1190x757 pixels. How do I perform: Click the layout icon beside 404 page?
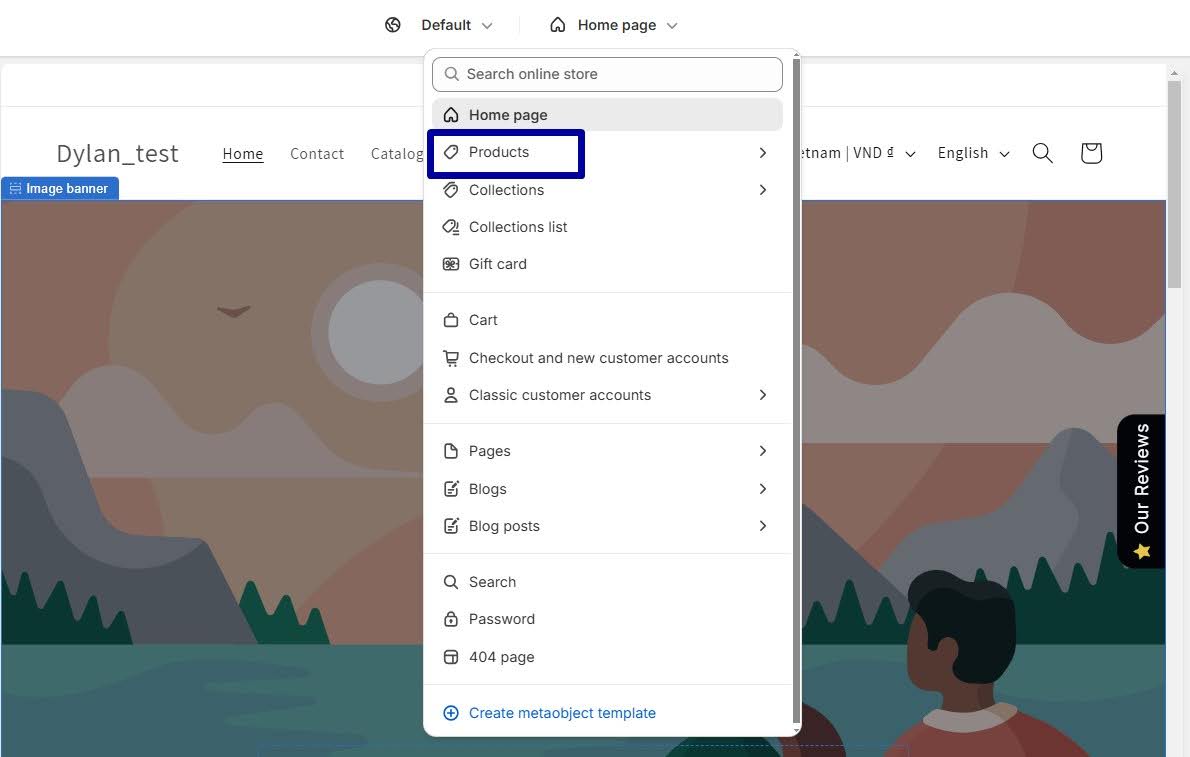pyautogui.click(x=451, y=657)
